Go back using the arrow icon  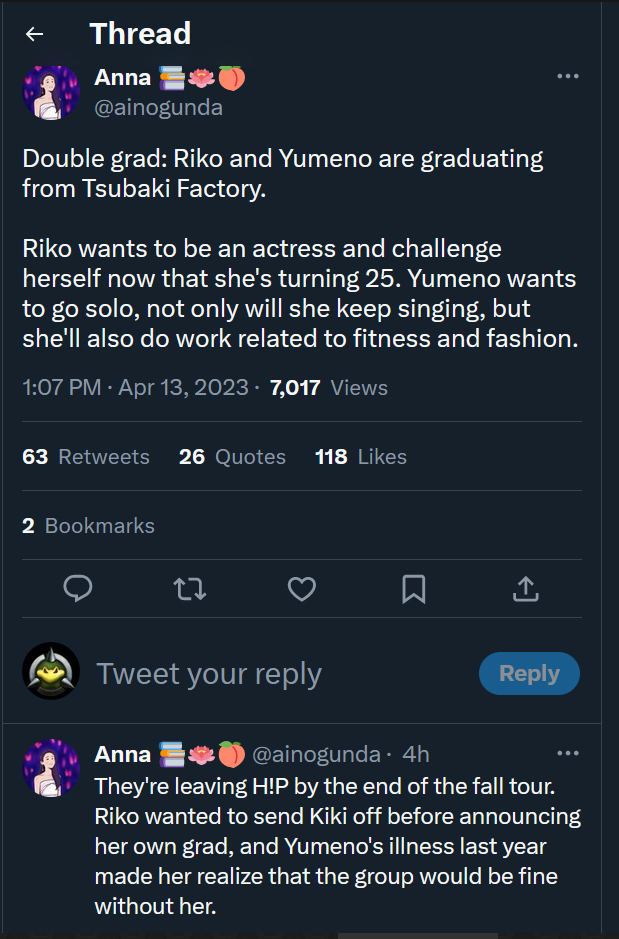(35, 34)
